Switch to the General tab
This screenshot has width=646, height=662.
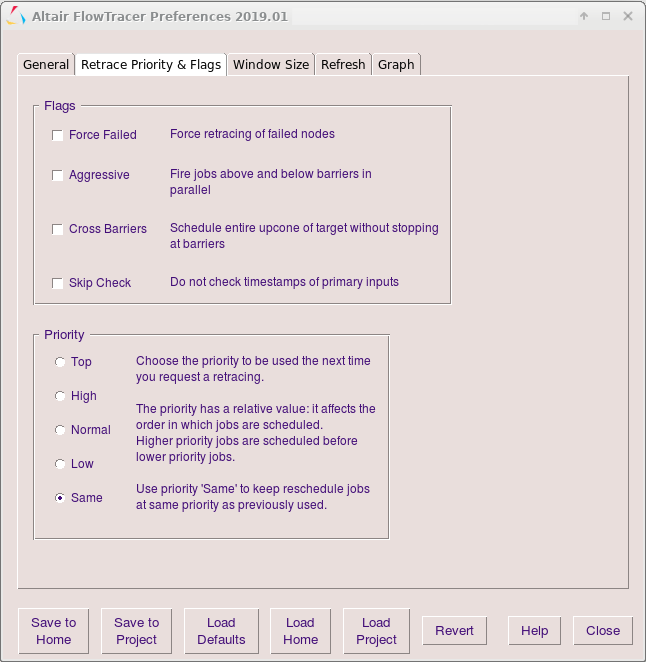coord(46,64)
